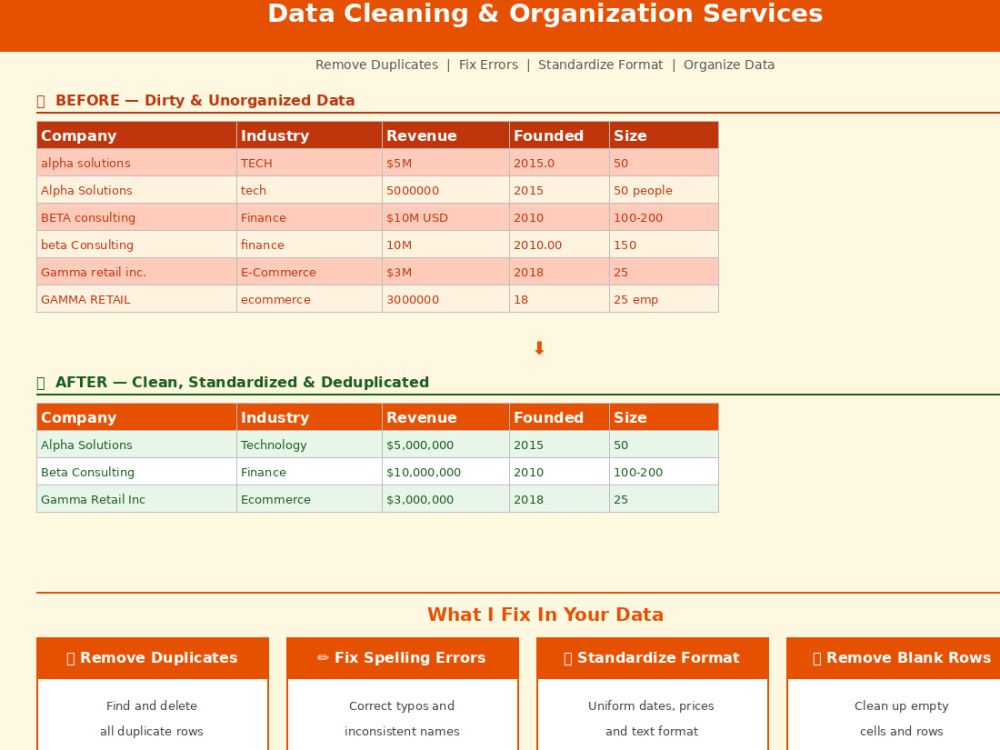This screenshot has width=1000, height=750.
Task: Select the '$3,000,000' revenue cell
Action: pyautogui.click(x=446, y=499)
